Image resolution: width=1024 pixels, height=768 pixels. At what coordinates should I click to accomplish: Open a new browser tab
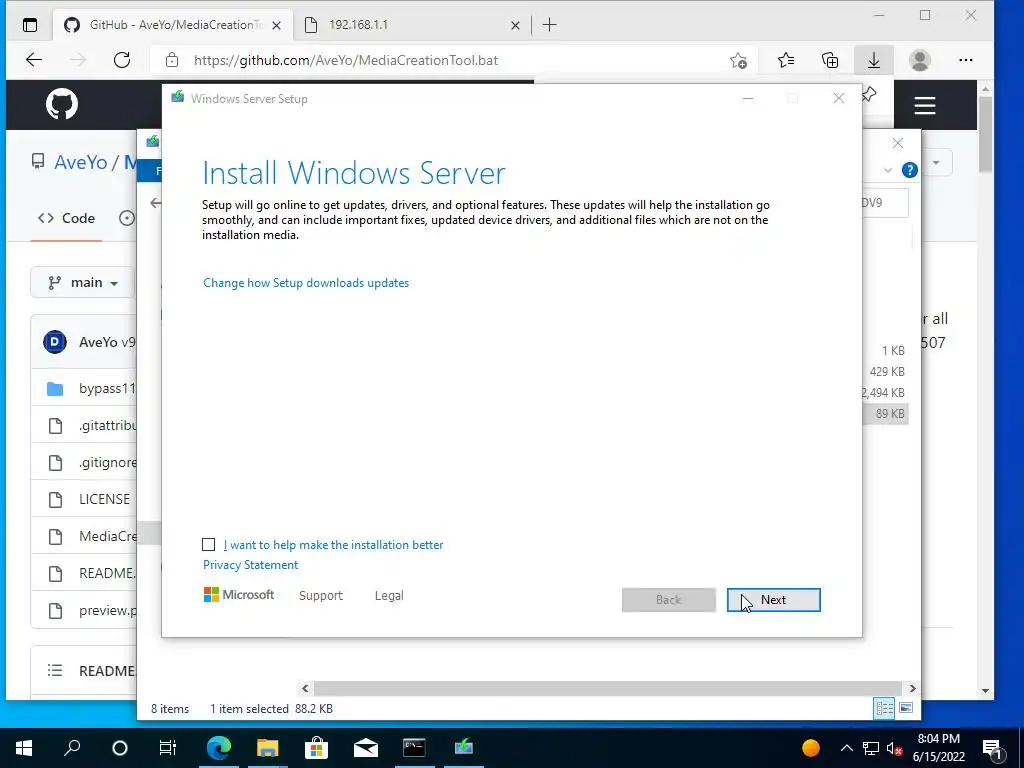click(x=550, y=25)
